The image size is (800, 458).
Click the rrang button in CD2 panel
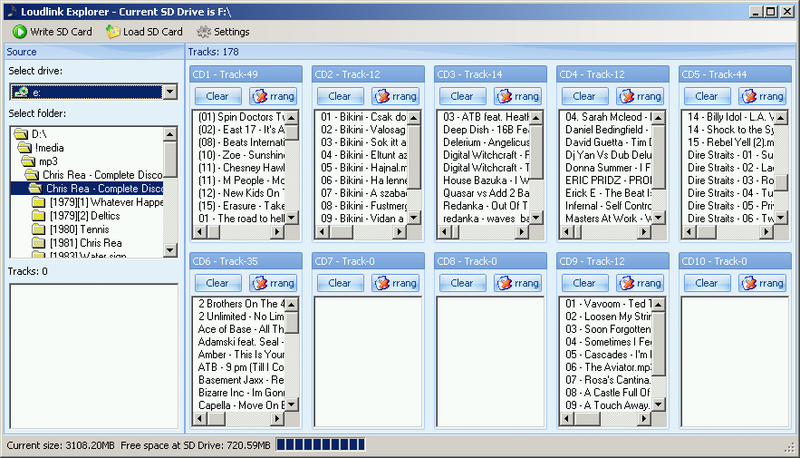[x=395, y=96]
